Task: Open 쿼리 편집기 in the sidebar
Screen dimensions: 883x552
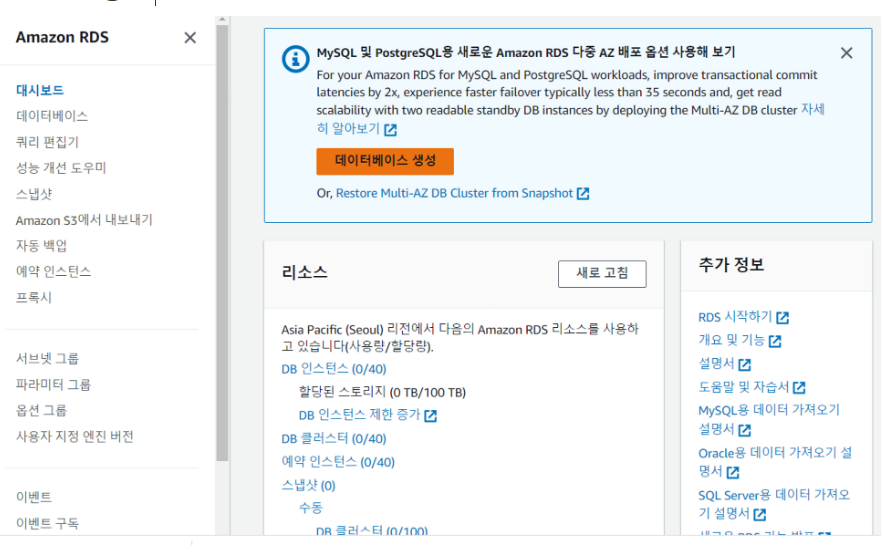Action: (47, 142)
